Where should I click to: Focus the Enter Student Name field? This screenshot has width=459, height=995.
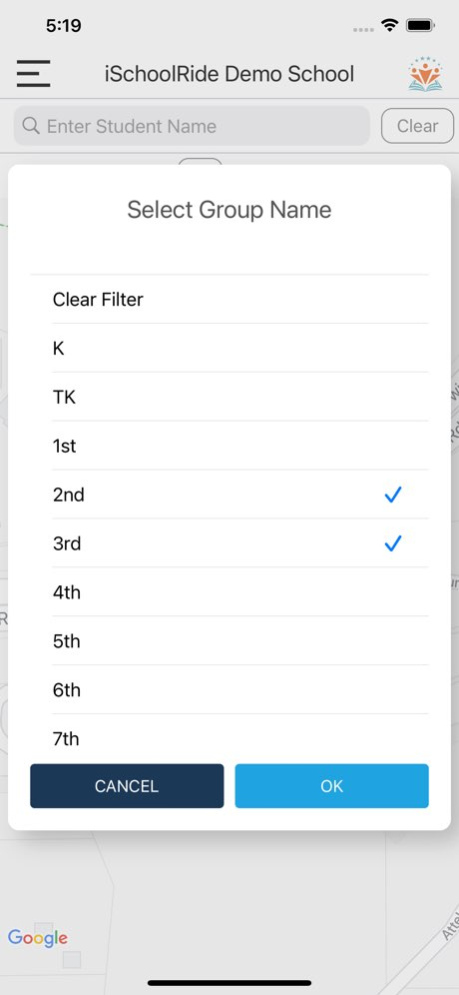point(192,126)
